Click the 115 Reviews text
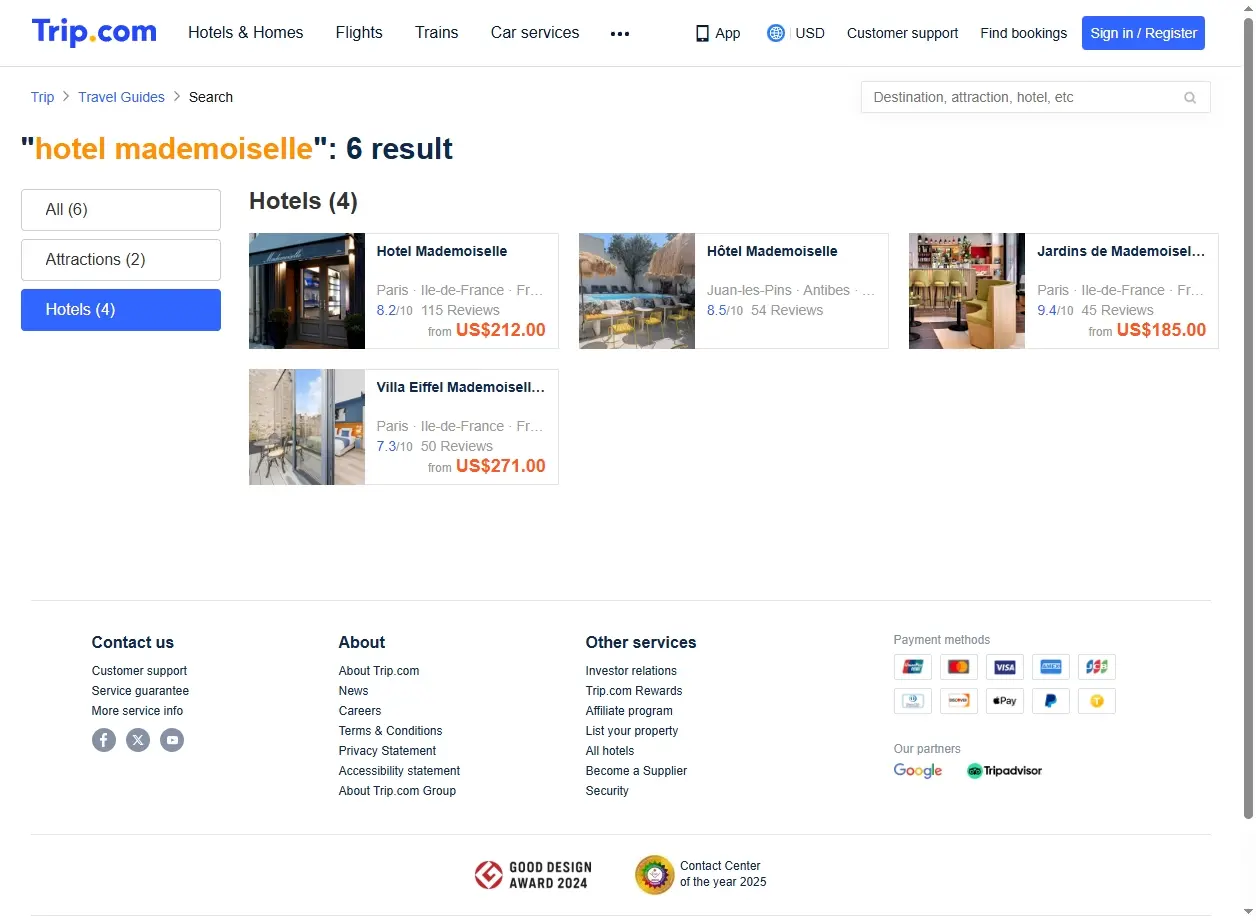Image resolution: width=1256 pixels, height=921 pixels. [x=460, y=310]
